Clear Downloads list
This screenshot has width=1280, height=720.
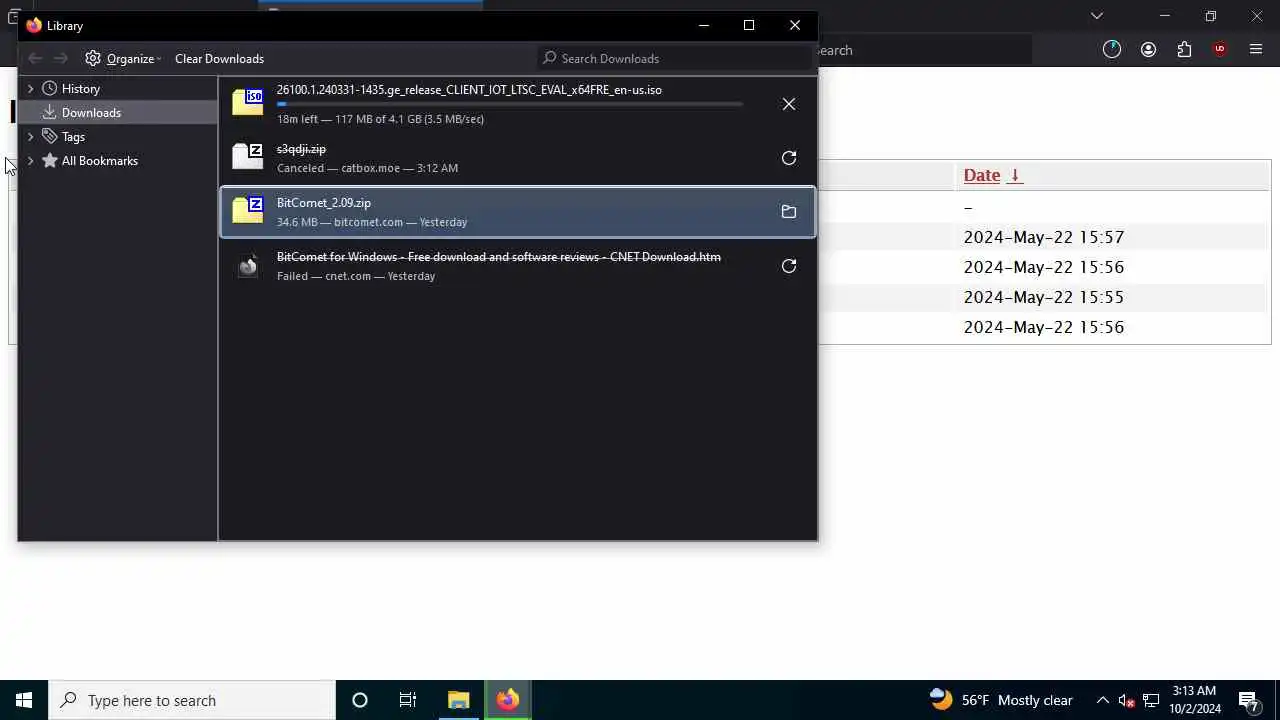(x=219, y=58)
